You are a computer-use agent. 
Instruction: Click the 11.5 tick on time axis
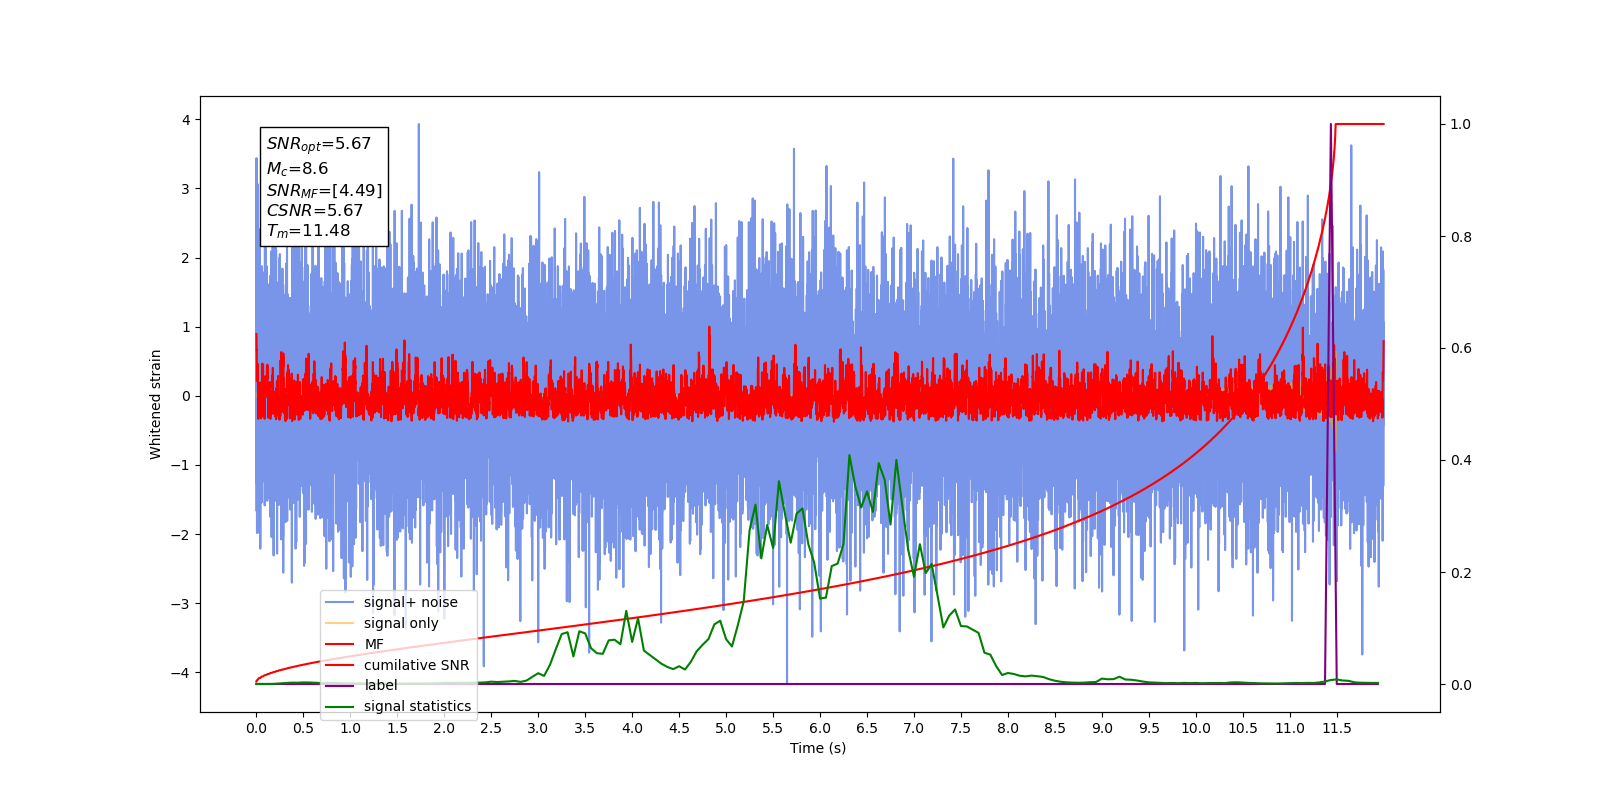click(x=1337, y=728)
